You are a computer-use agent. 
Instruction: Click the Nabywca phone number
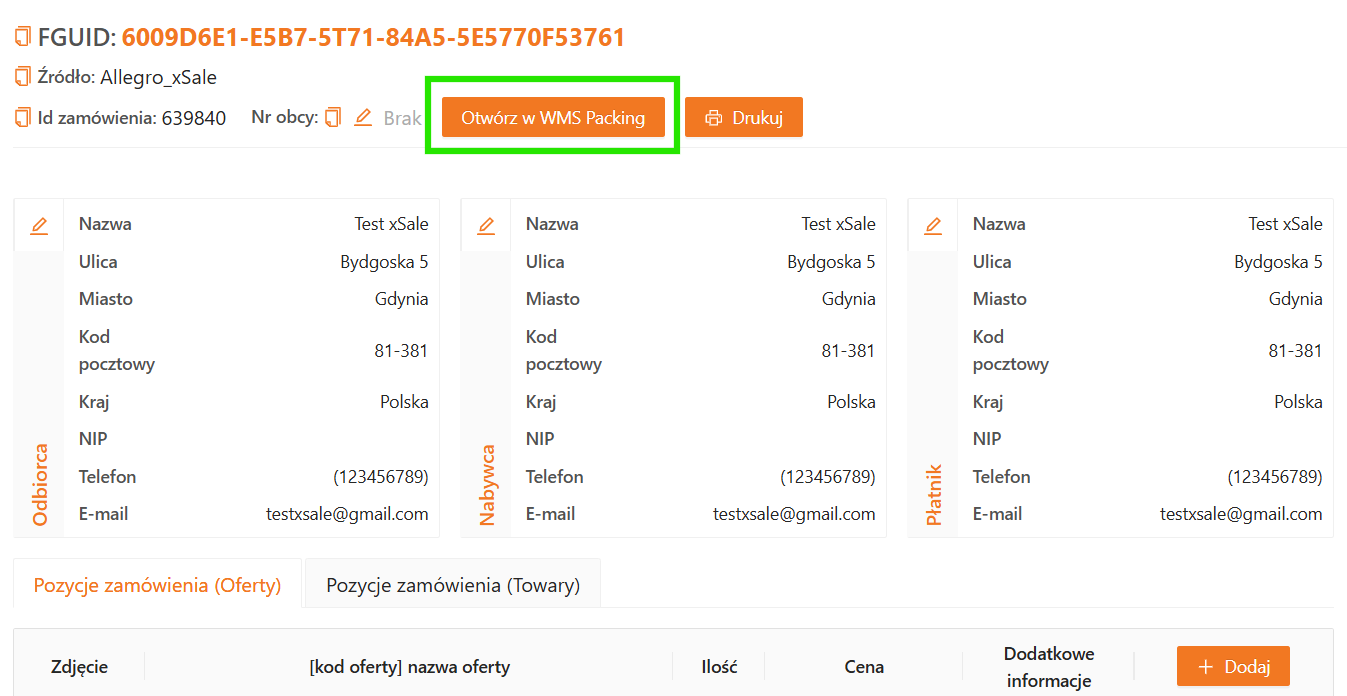click(x=827, y=477)
